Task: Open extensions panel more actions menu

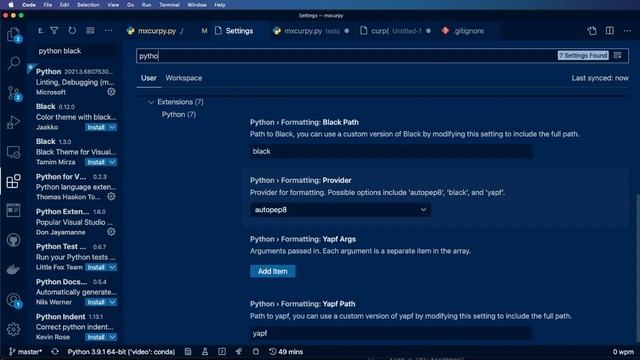Action: [x=108, y=31]
